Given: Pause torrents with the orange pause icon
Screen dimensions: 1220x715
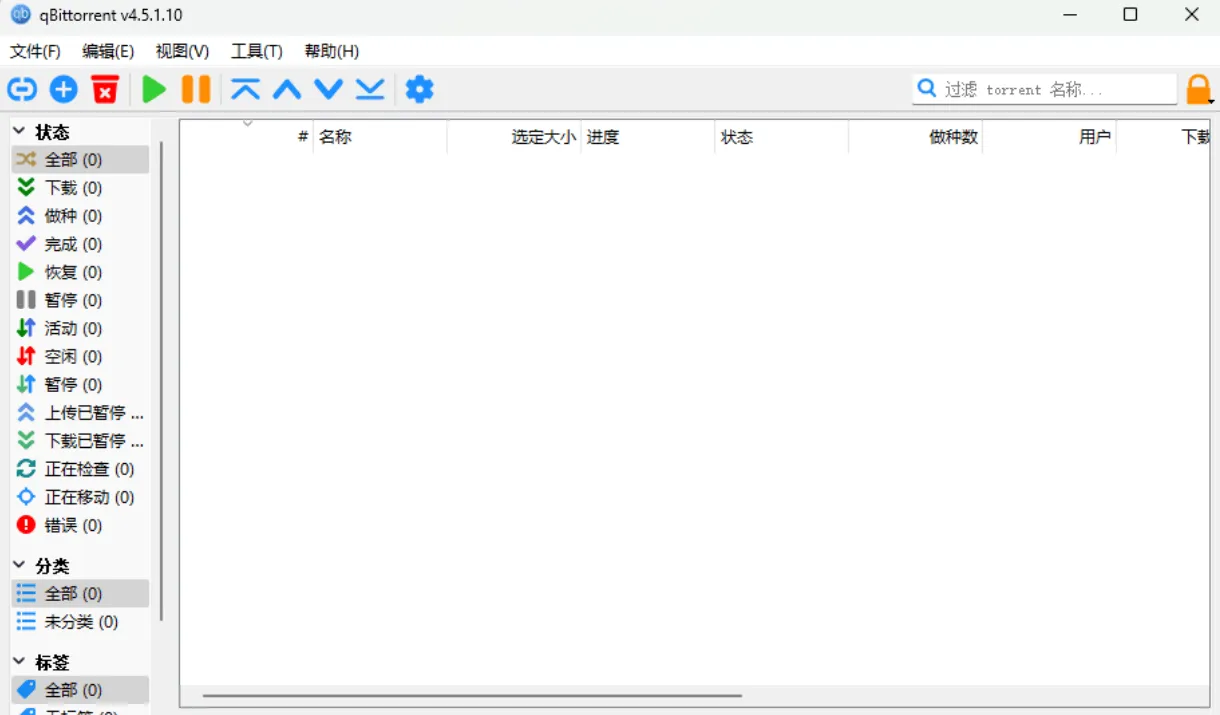Looking at the screenshot, I should [x=194, y=89].
